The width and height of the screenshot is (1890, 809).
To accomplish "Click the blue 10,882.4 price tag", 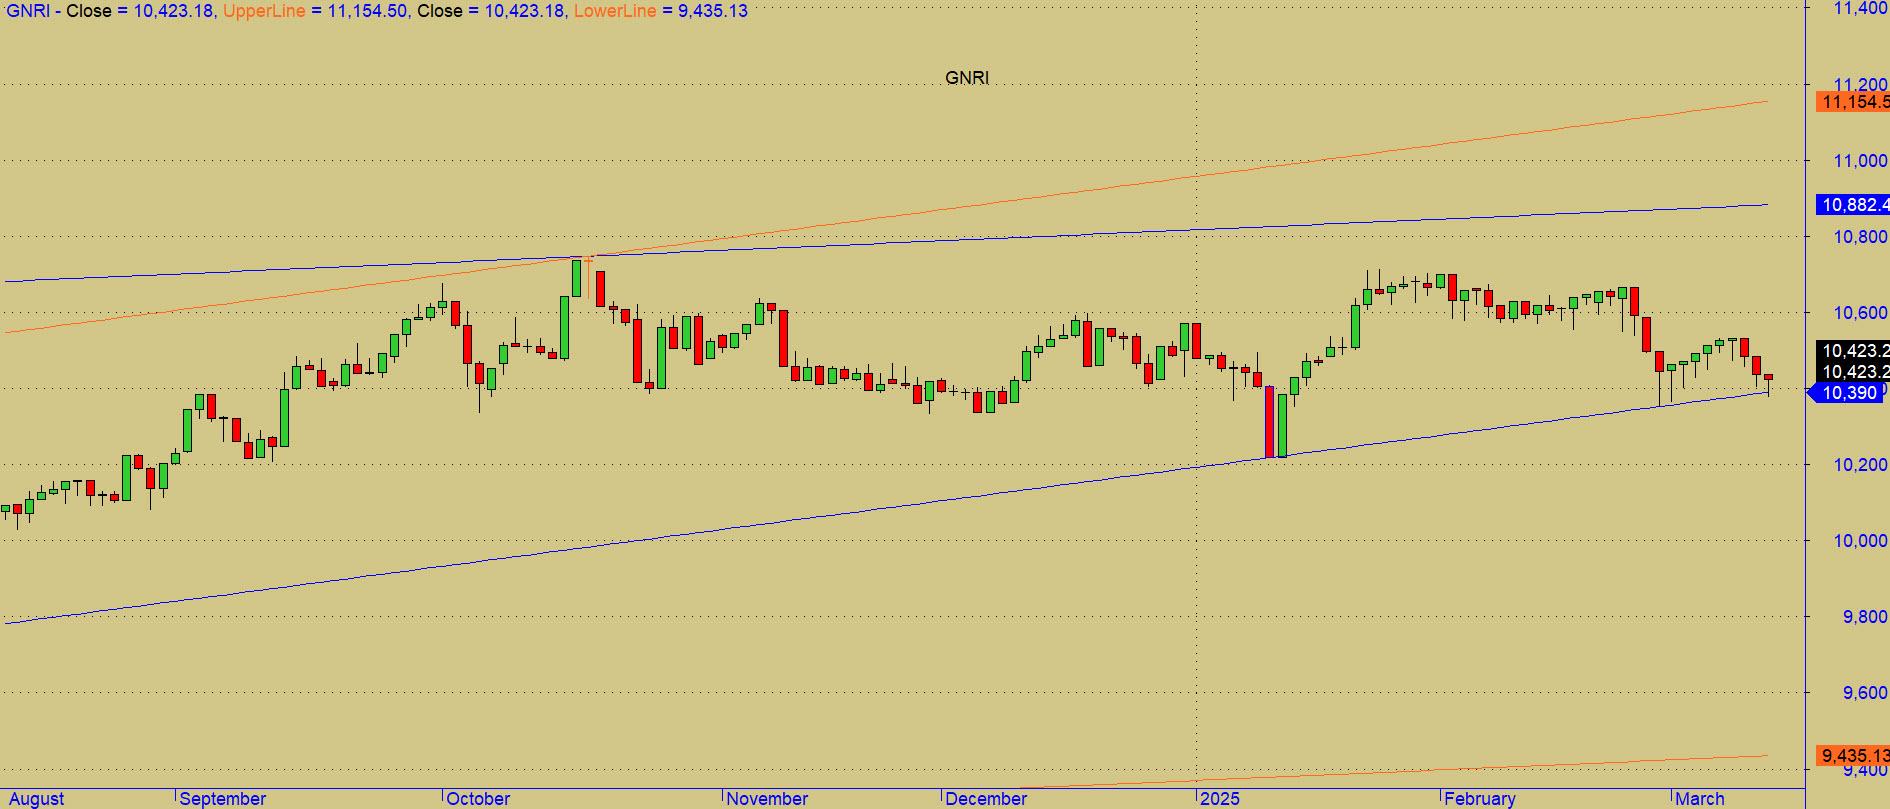I will point(1853,205).
